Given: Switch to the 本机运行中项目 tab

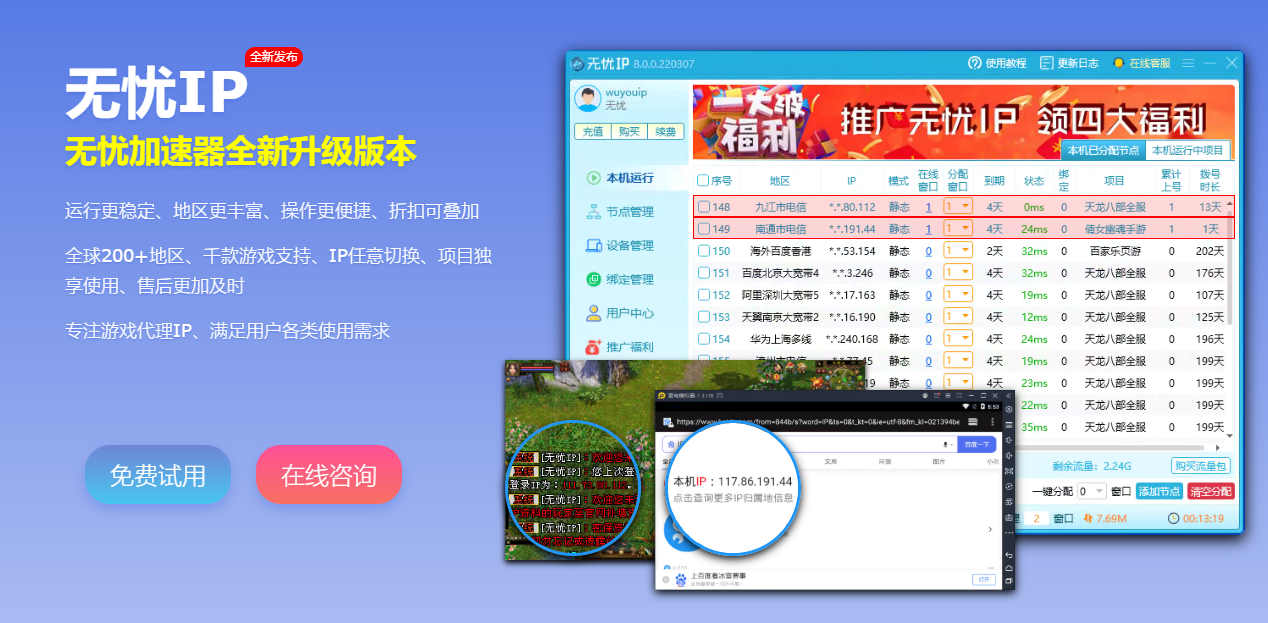Looking at the screenshot, I should tap(1188, 151).
